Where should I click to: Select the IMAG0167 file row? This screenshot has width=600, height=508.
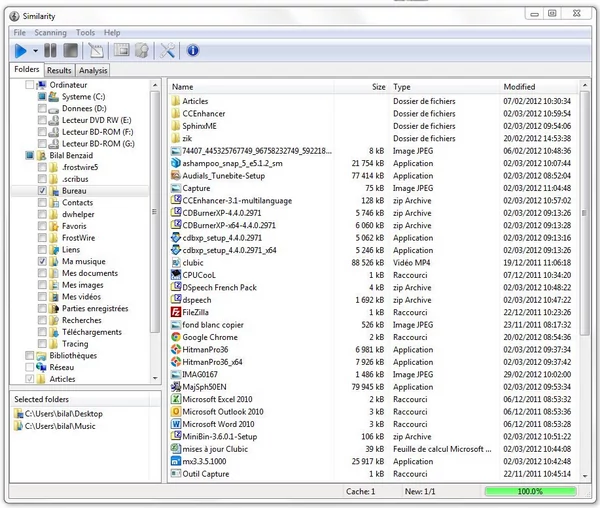373,374
